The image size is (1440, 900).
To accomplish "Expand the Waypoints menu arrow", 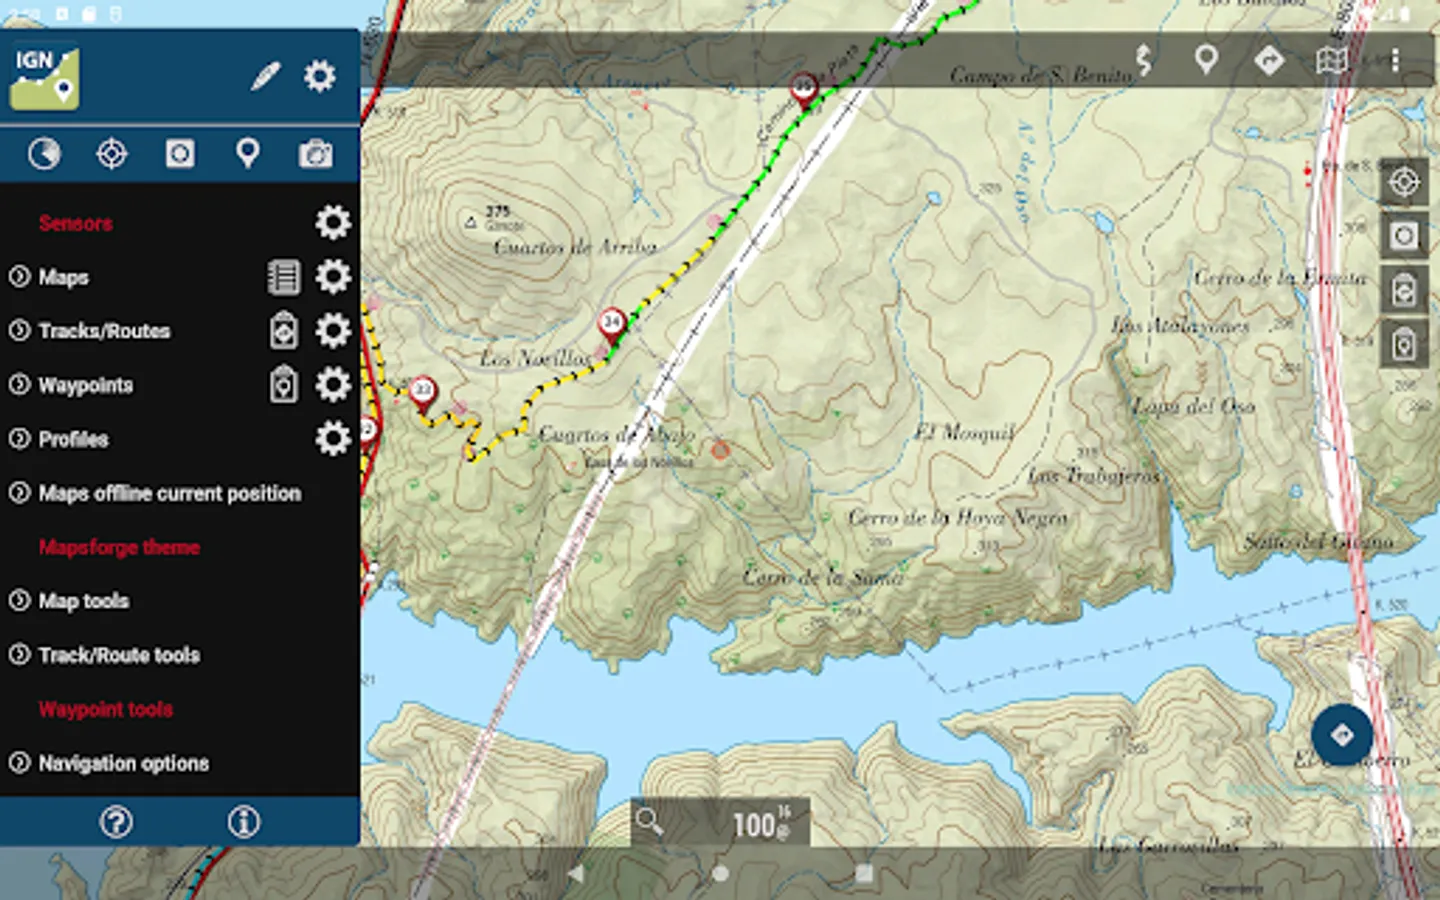I will pyautogui.click(x=19, y=384).
